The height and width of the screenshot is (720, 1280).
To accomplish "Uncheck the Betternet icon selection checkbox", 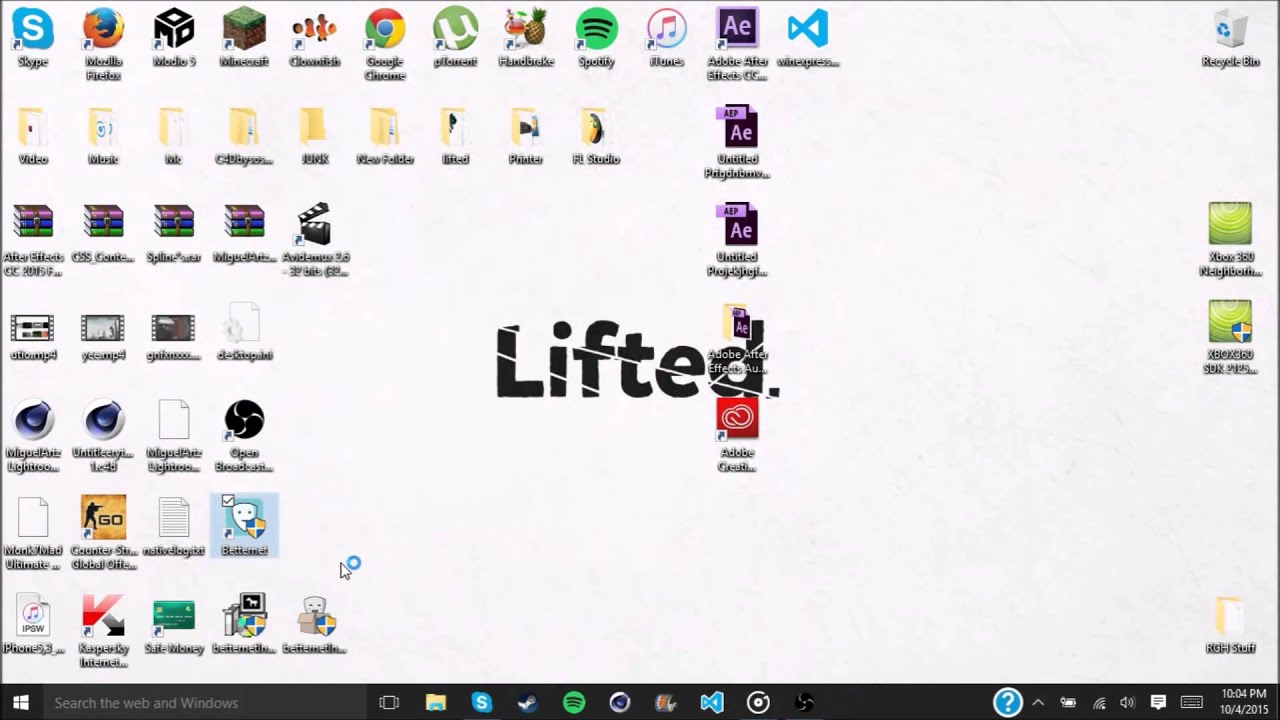I will coord(228,500).
